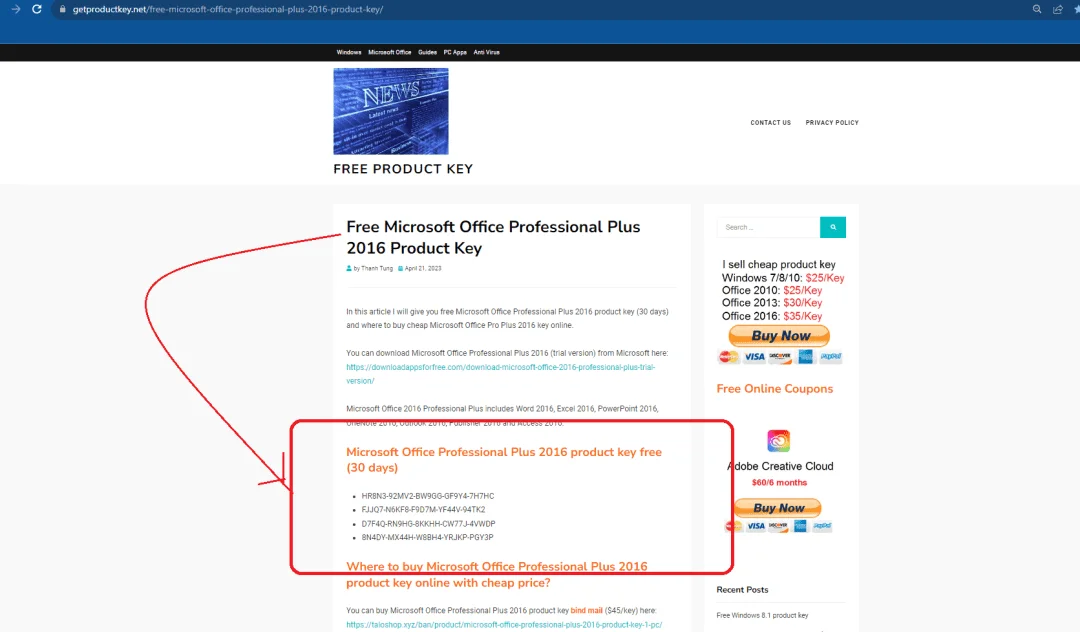Open the taloshop.xyz product key link
1080x632 pixels.
pyautogui.click(x=504, y=624)
